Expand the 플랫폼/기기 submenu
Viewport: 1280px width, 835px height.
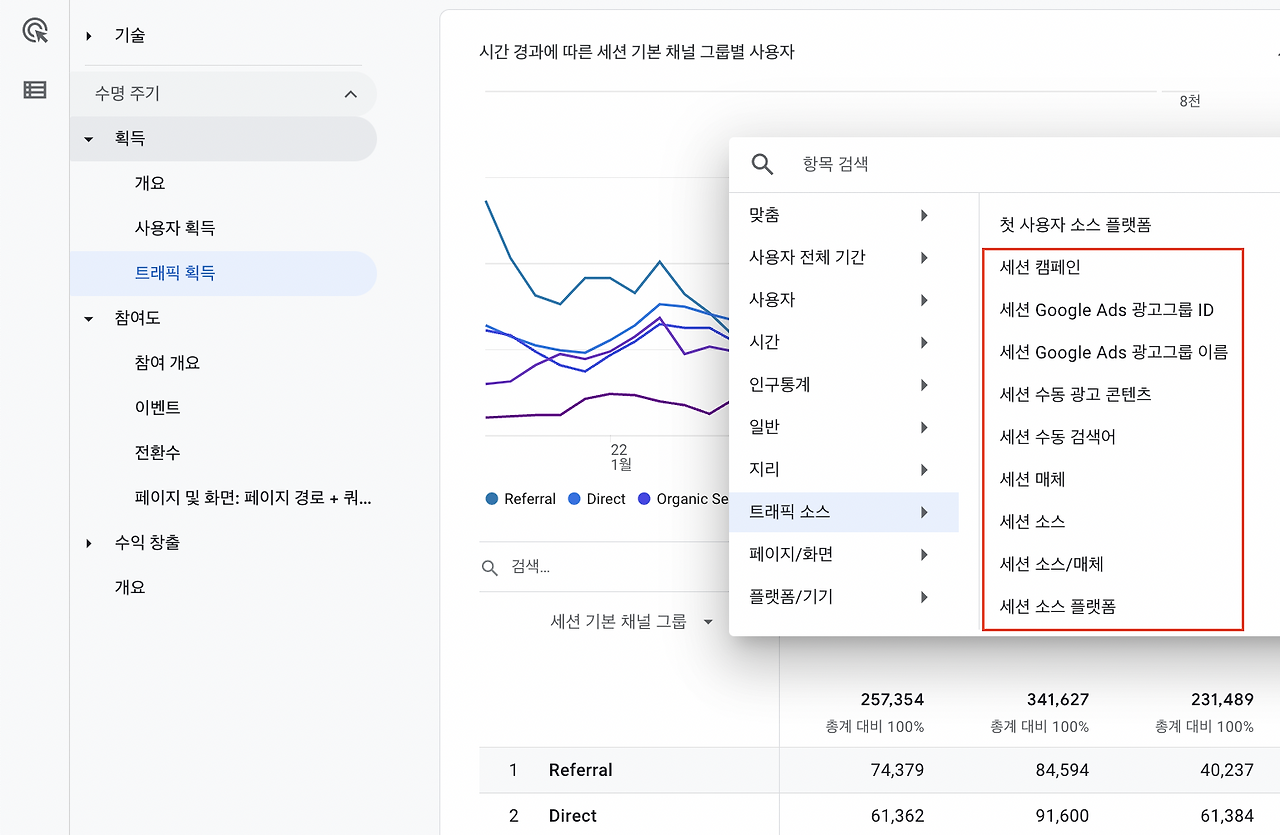923,596
